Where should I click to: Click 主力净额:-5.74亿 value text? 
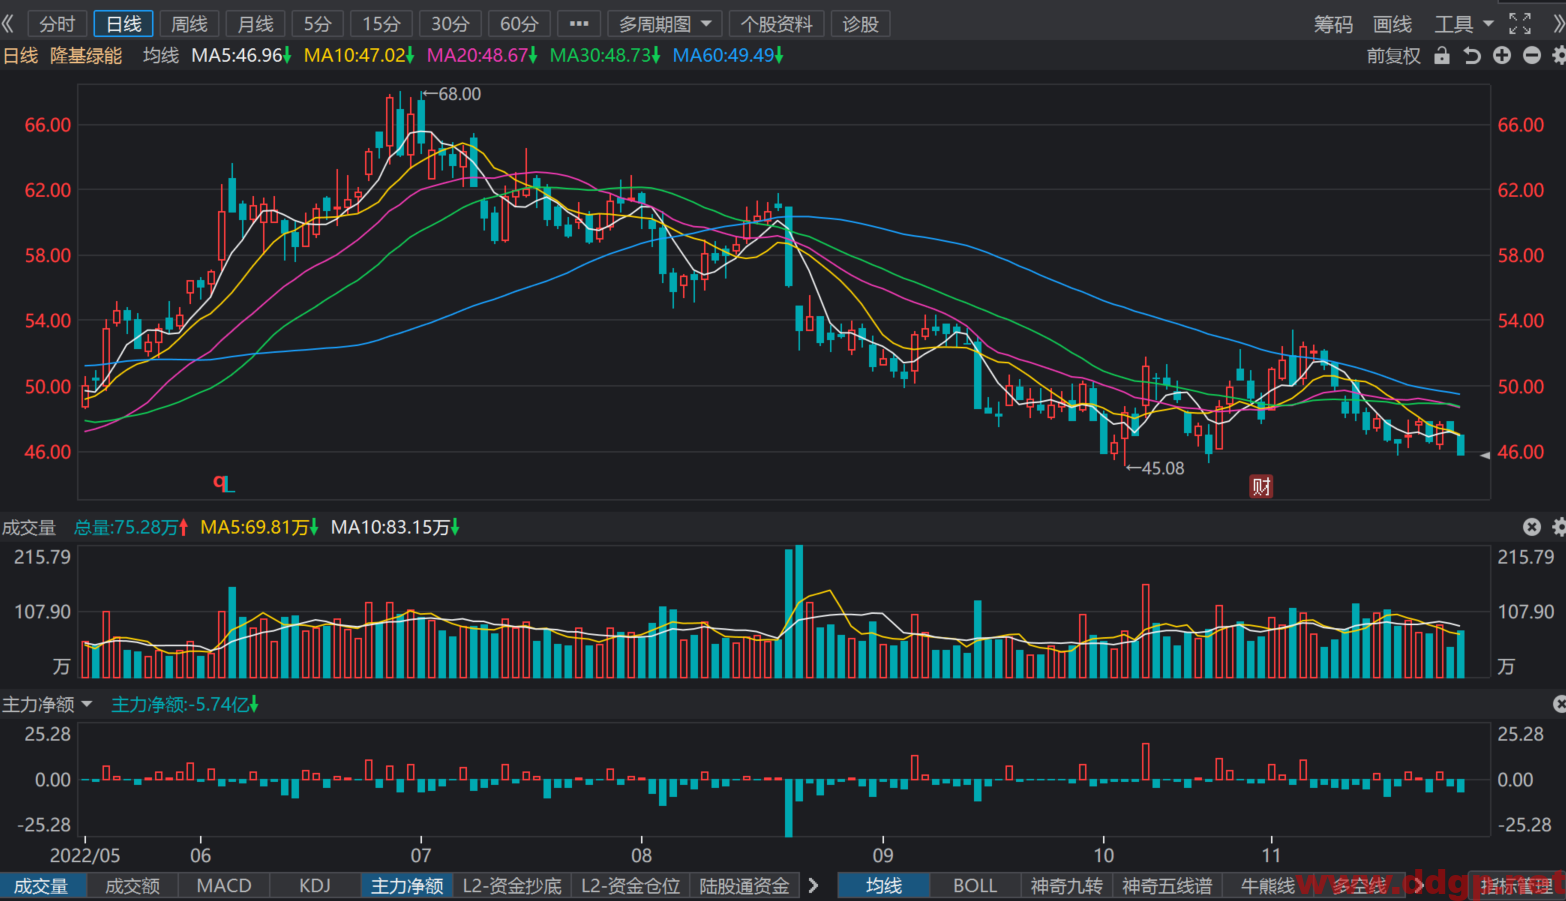185,705
